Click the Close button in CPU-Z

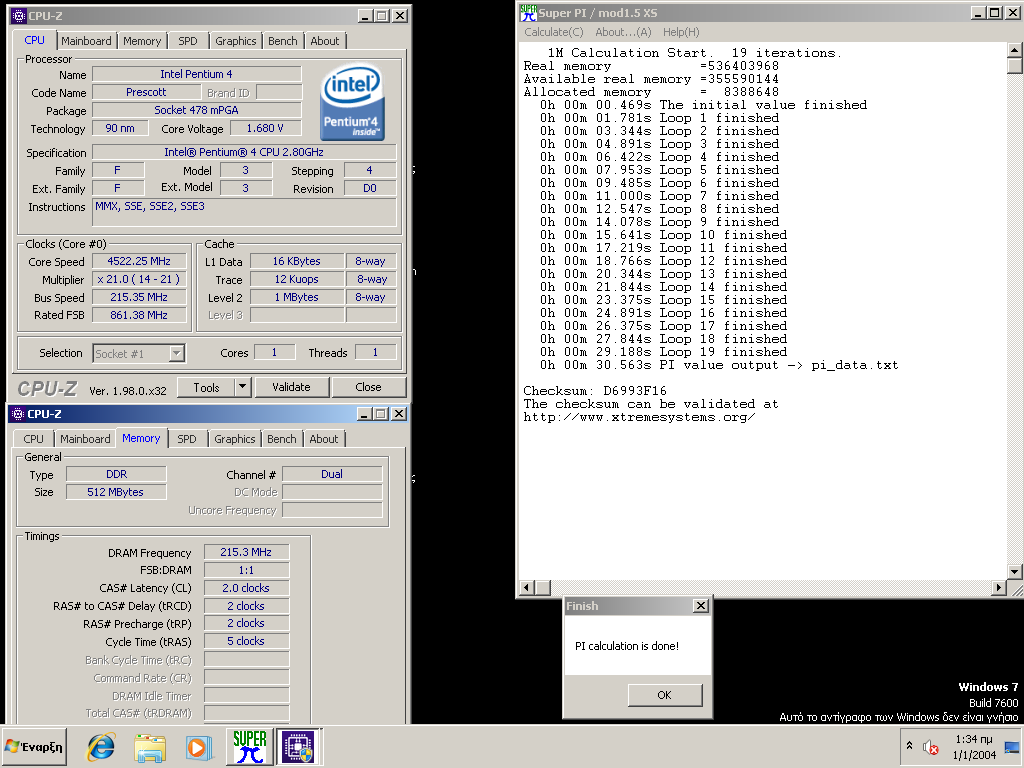[x=368, y=387]
